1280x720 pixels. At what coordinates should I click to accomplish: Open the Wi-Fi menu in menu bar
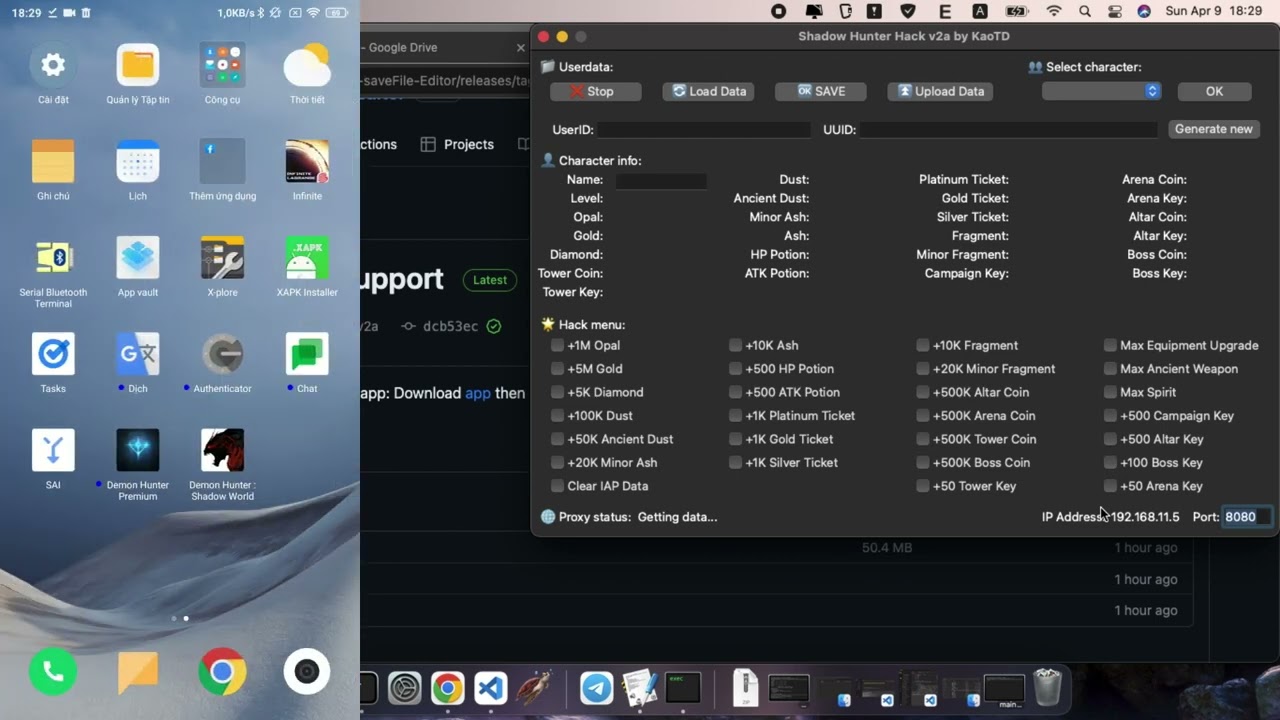click(1054, 11)
